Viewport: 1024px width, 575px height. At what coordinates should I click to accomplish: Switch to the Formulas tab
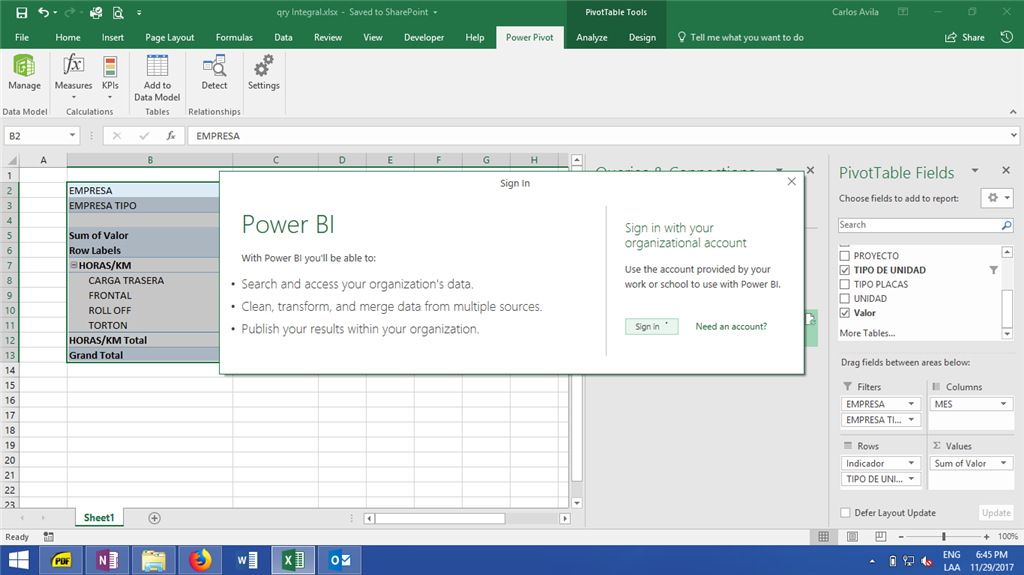point(234,37)
